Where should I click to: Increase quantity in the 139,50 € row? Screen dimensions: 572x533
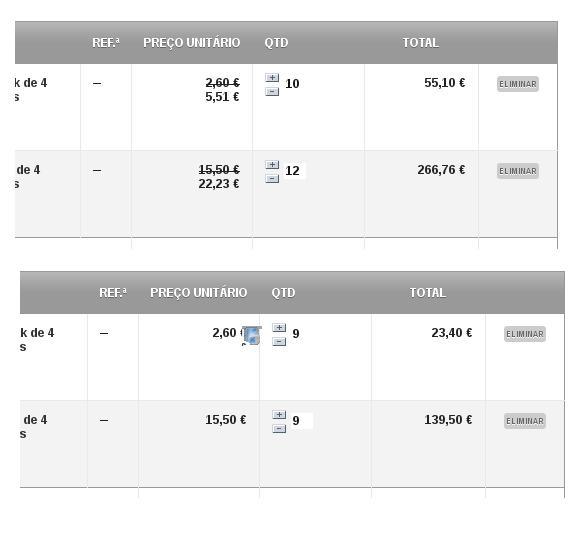point(279,415)
